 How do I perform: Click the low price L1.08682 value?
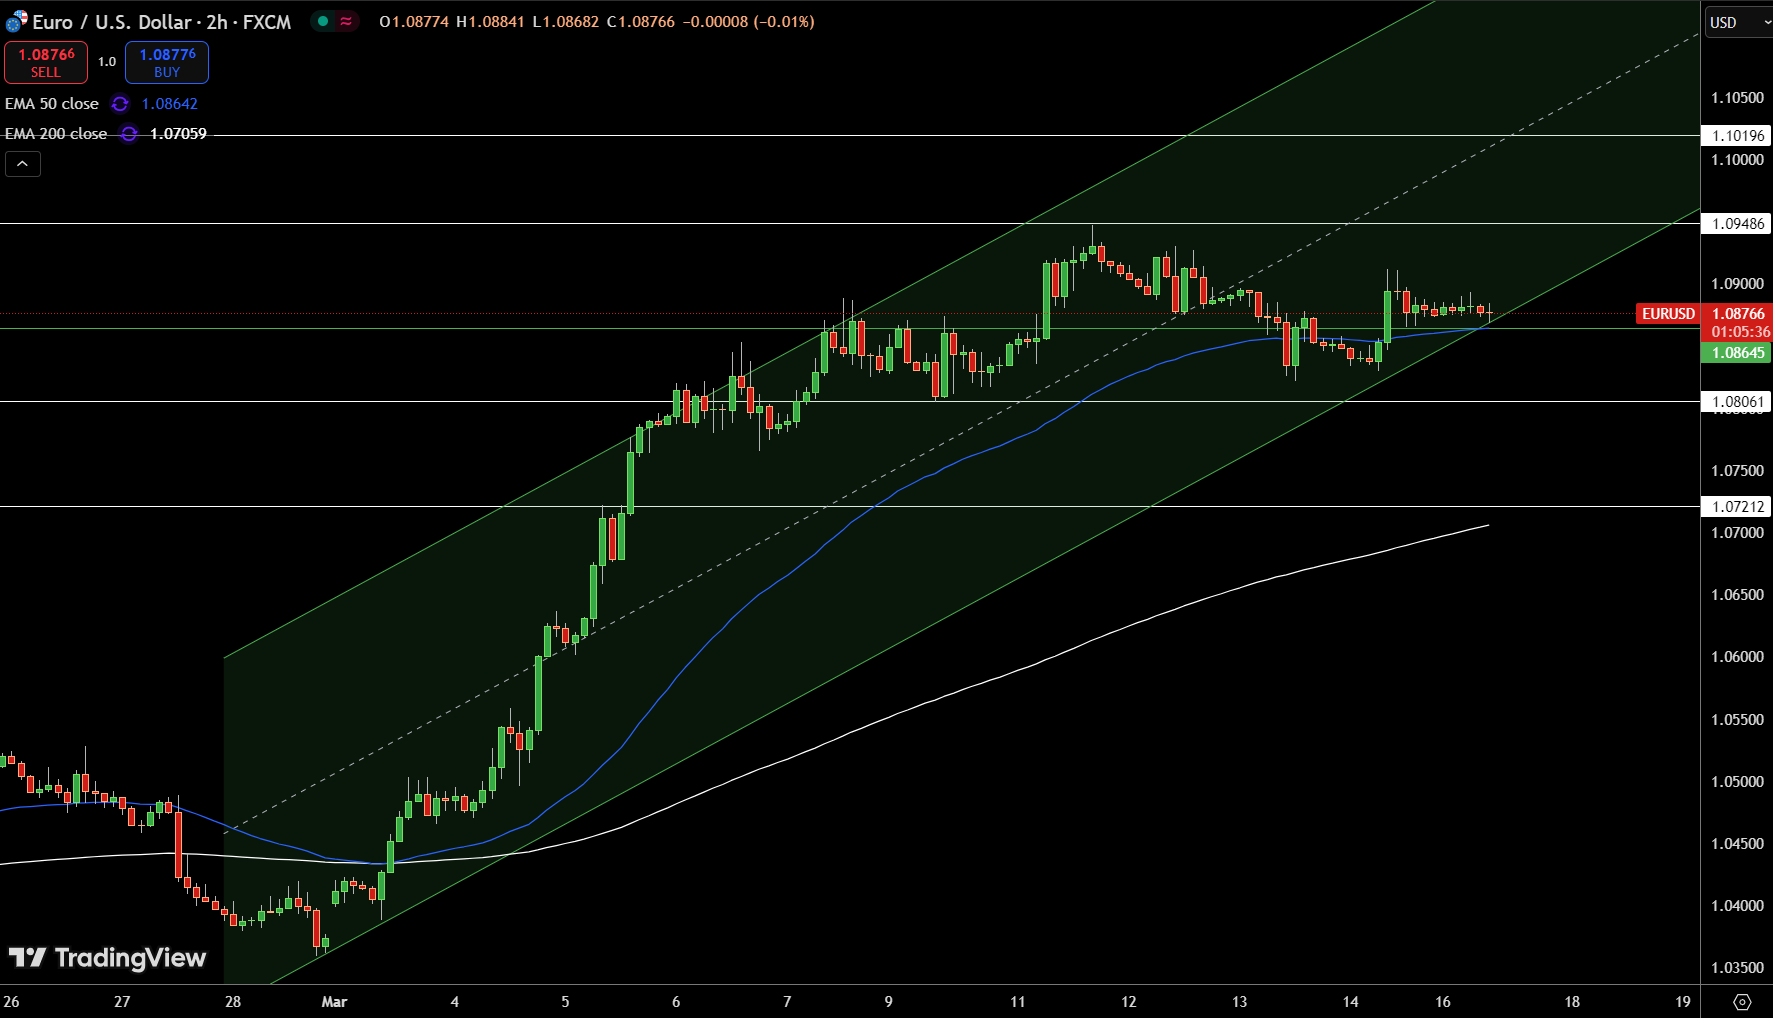(565, 22)
